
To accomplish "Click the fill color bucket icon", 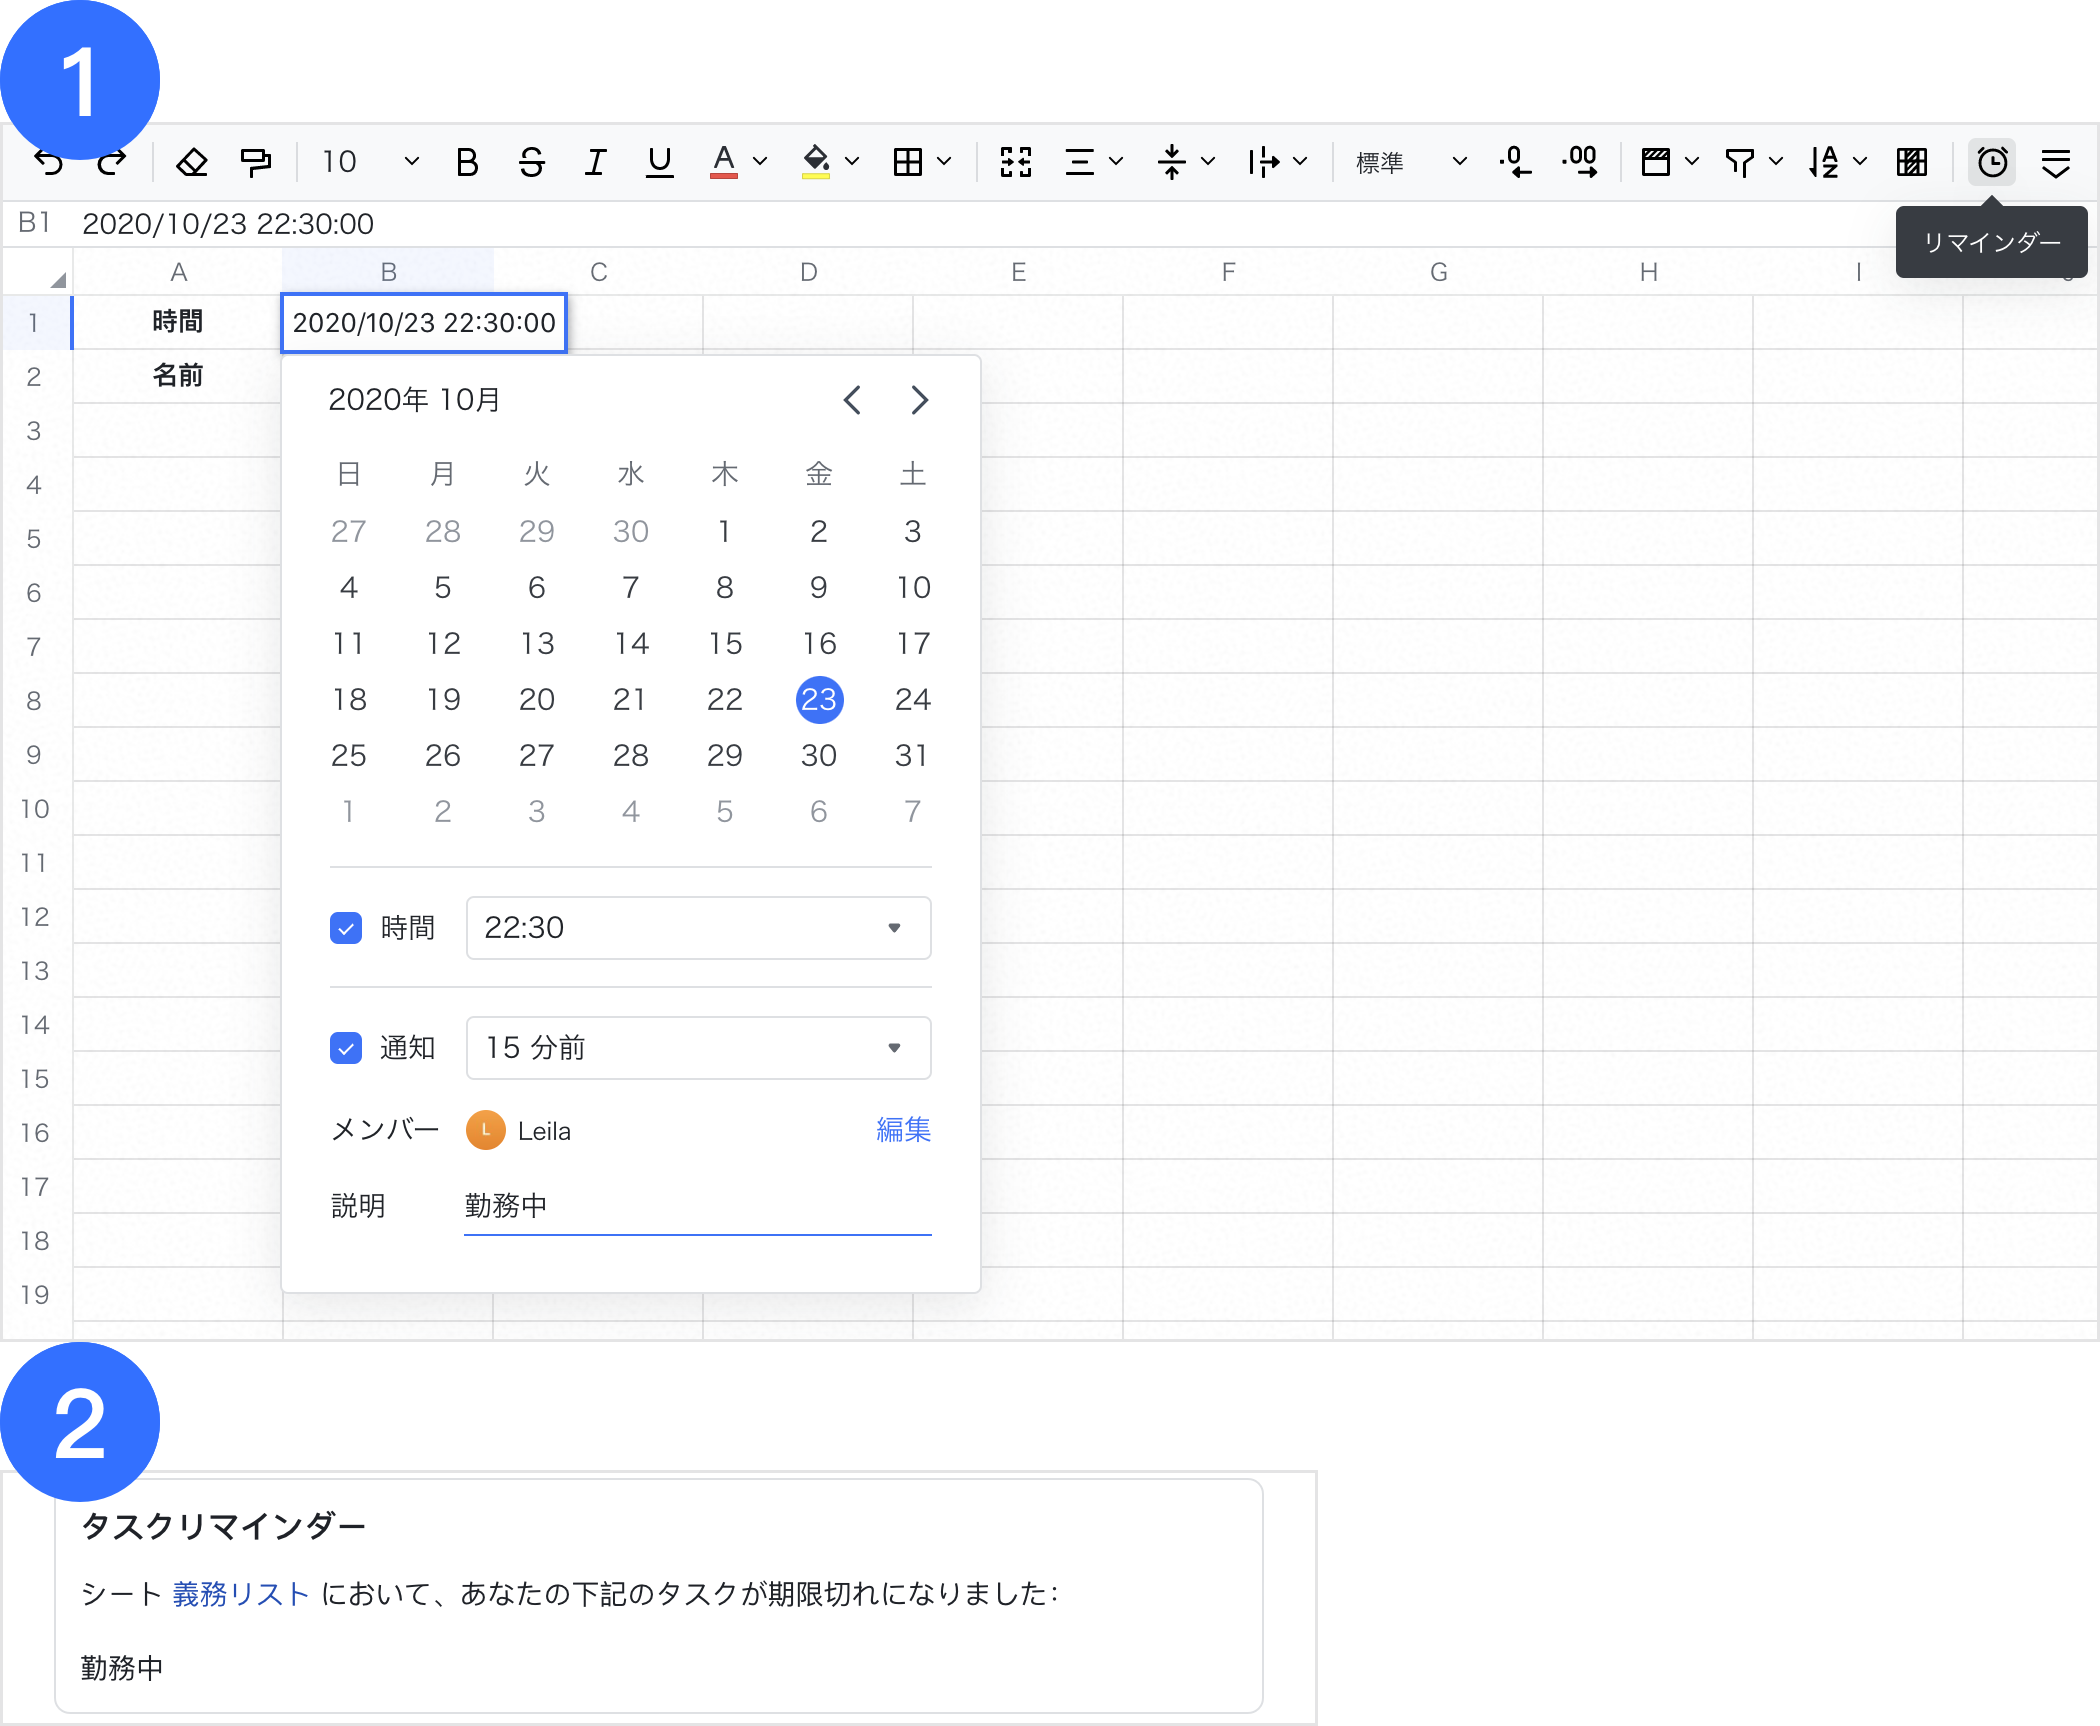I will click(x=816, y=162).
